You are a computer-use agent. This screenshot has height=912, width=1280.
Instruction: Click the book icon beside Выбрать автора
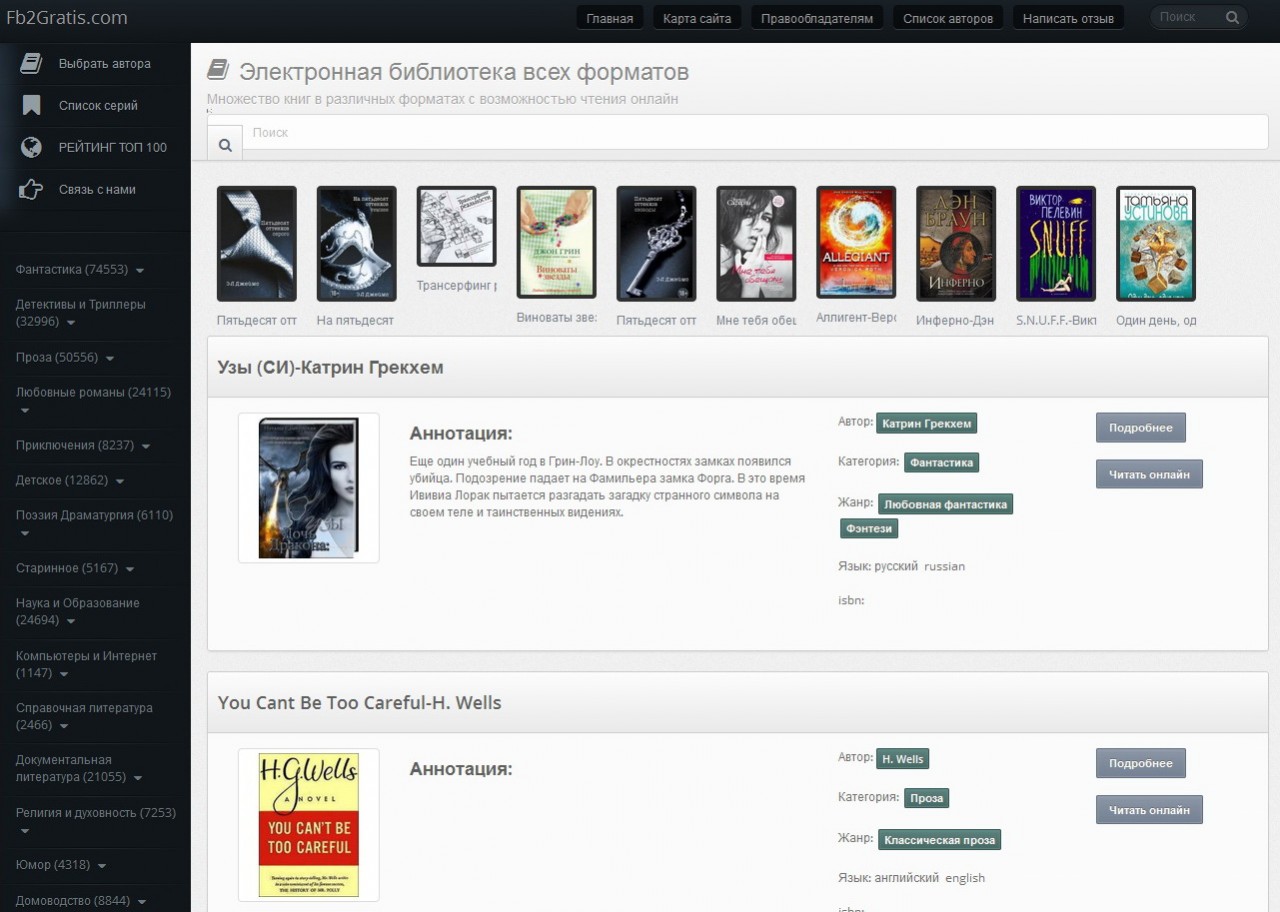(x=31, y=63)
